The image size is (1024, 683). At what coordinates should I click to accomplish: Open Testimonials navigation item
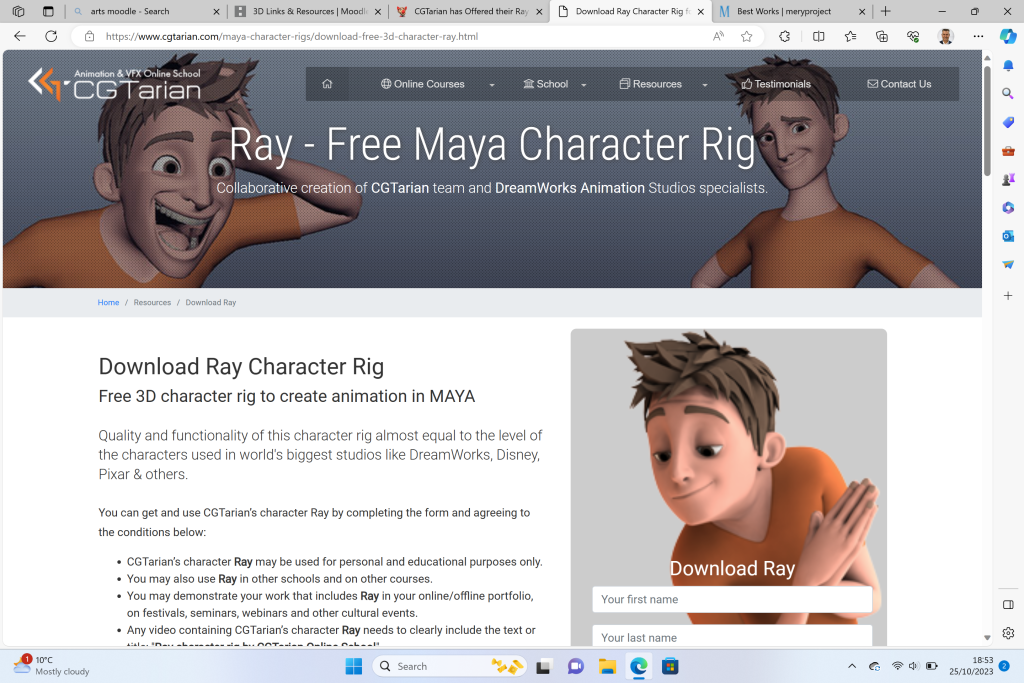776,84
